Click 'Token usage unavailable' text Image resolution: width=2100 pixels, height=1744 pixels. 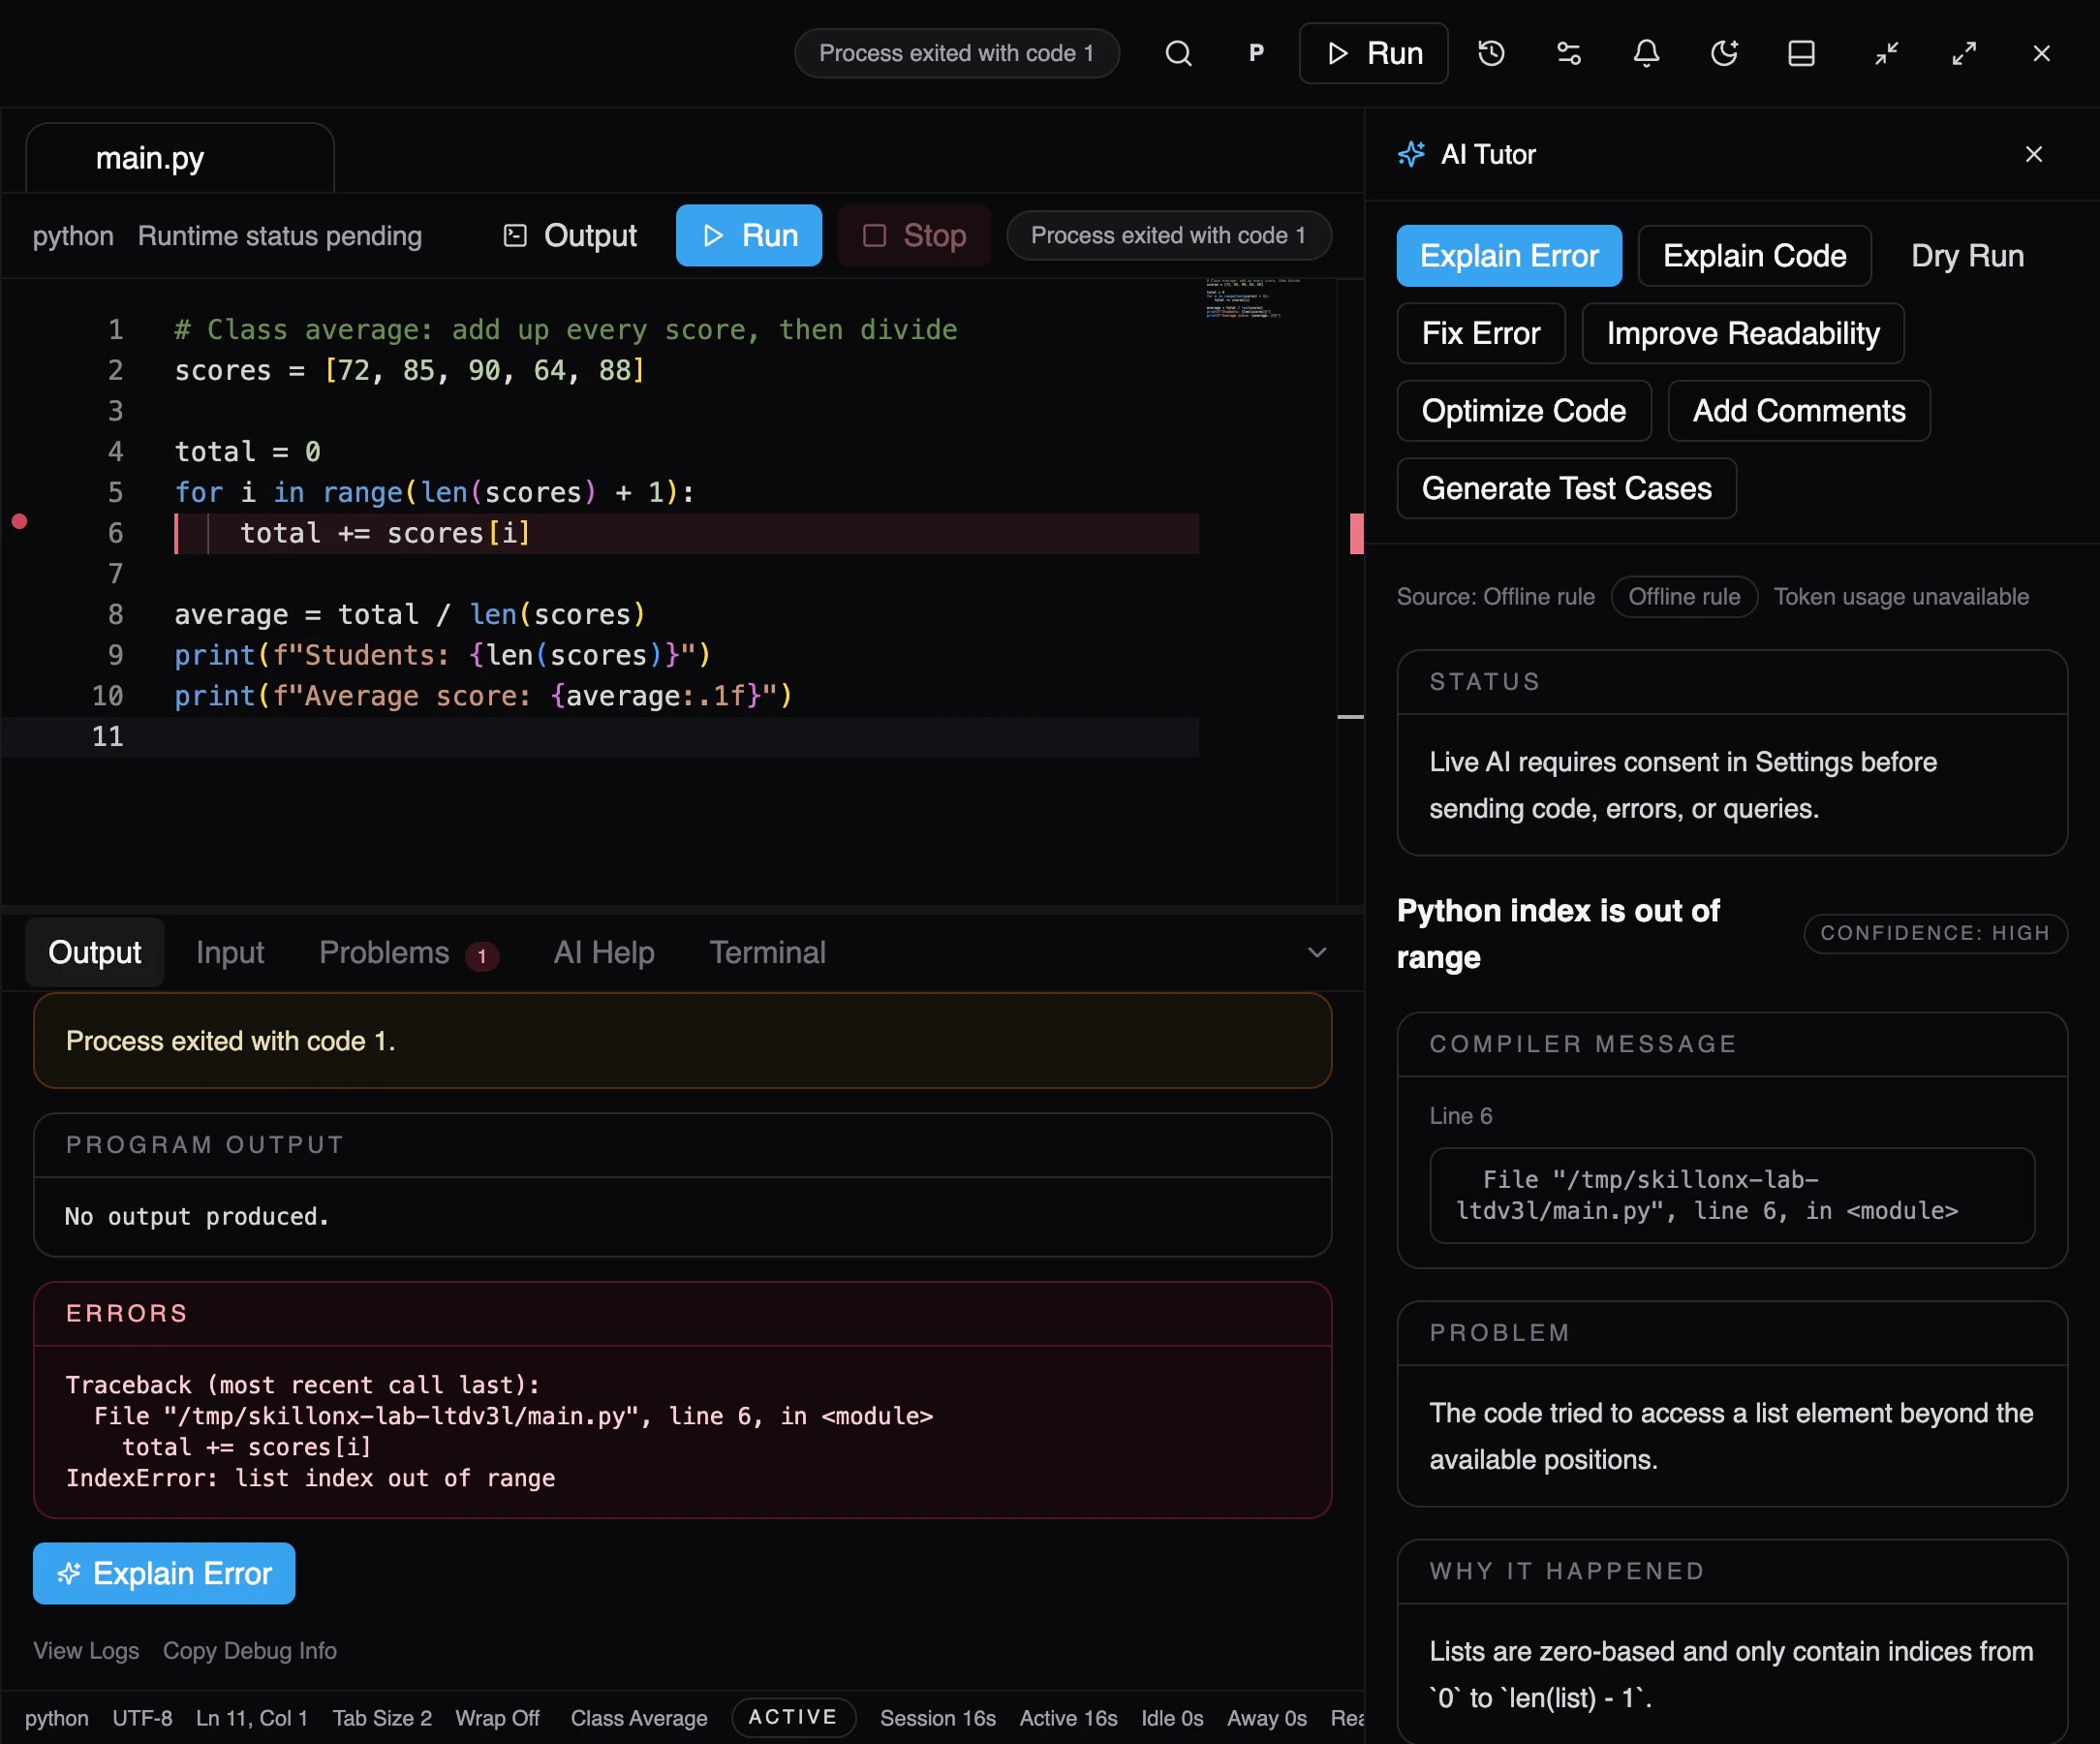tap(1901, 597)
